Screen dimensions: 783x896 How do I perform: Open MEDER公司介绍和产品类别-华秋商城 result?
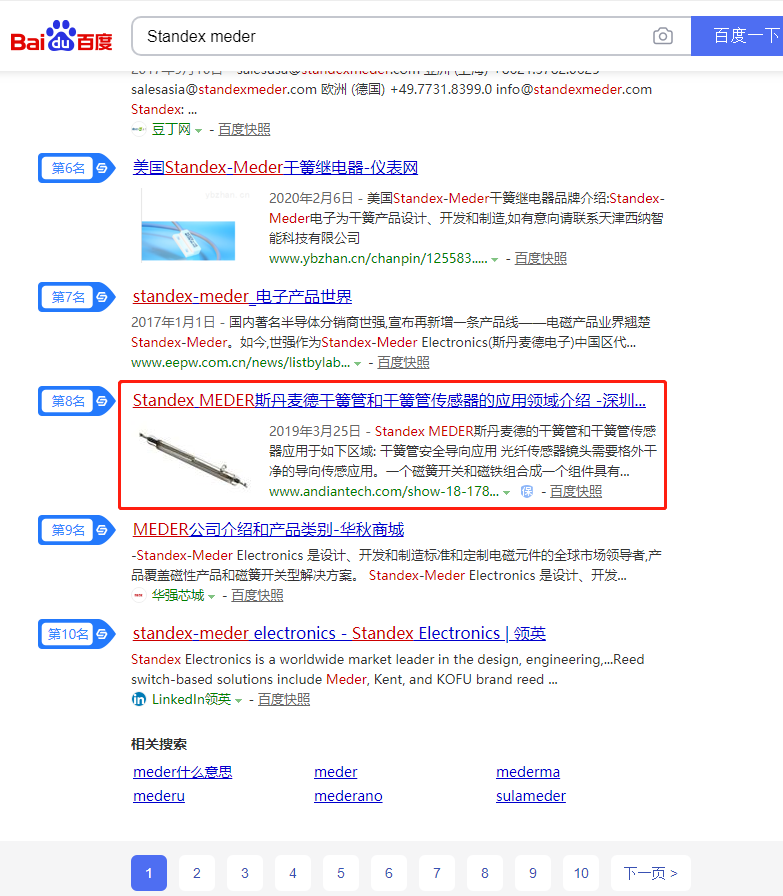(x=268, y=530)
